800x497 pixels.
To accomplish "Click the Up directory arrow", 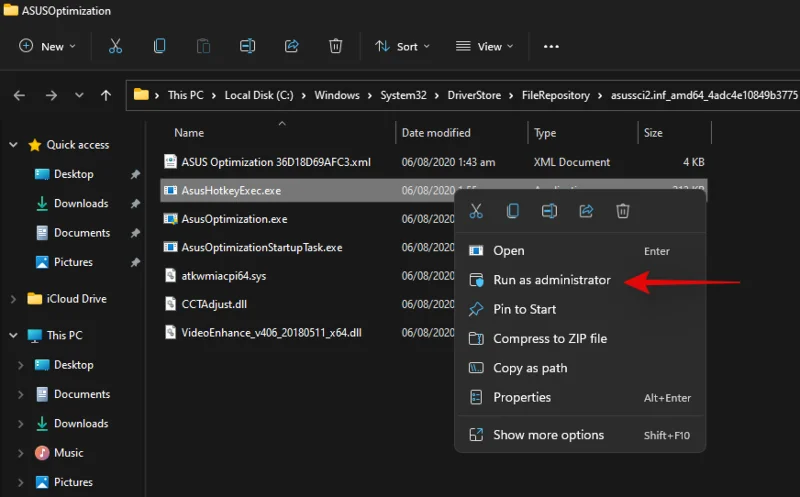I will coord(106,96).
